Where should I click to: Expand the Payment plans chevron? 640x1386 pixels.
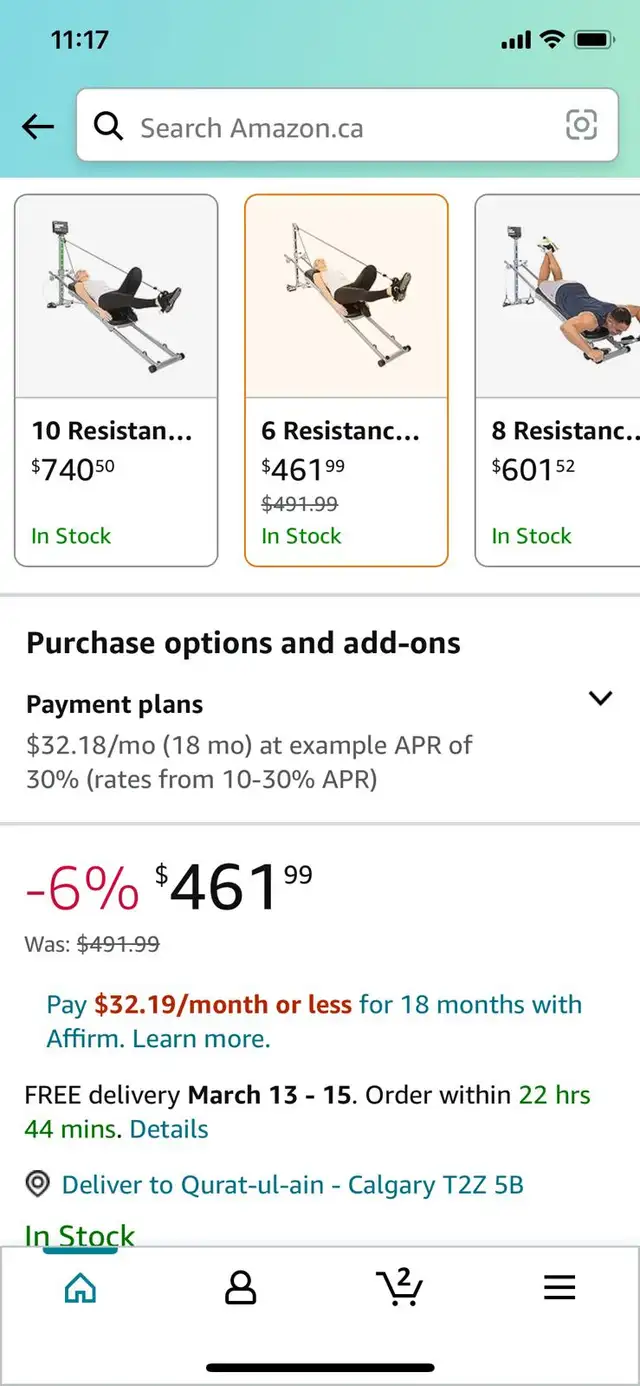(600, 698)
